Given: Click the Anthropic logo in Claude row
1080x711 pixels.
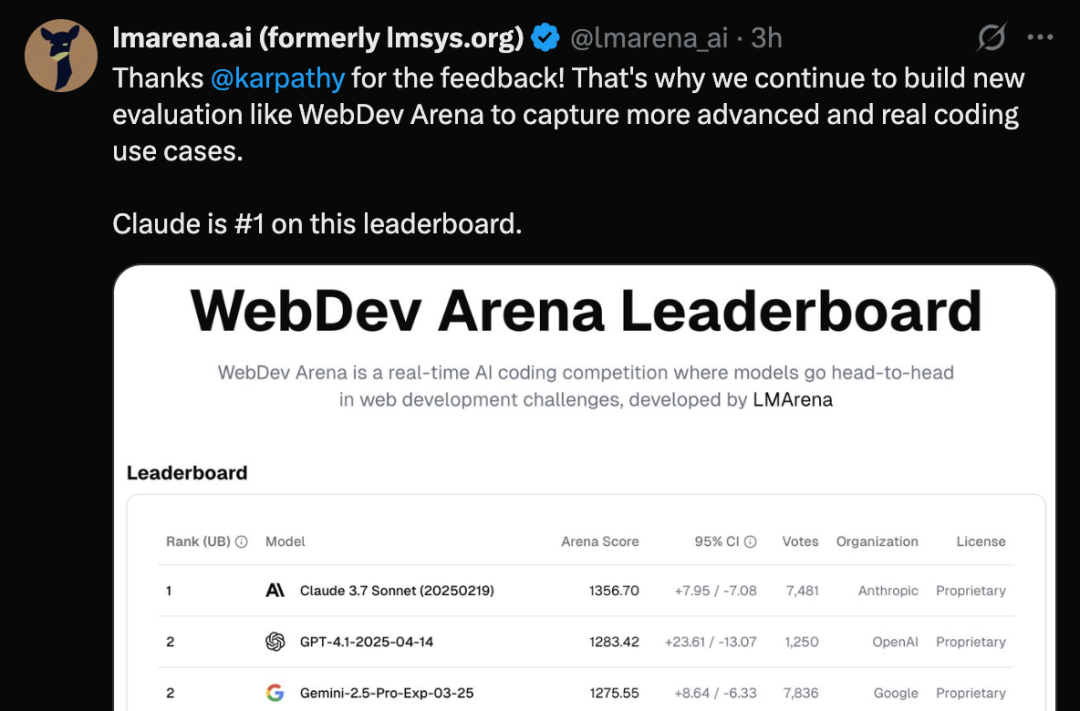Looking at the screenshot, I should (275, 590).
